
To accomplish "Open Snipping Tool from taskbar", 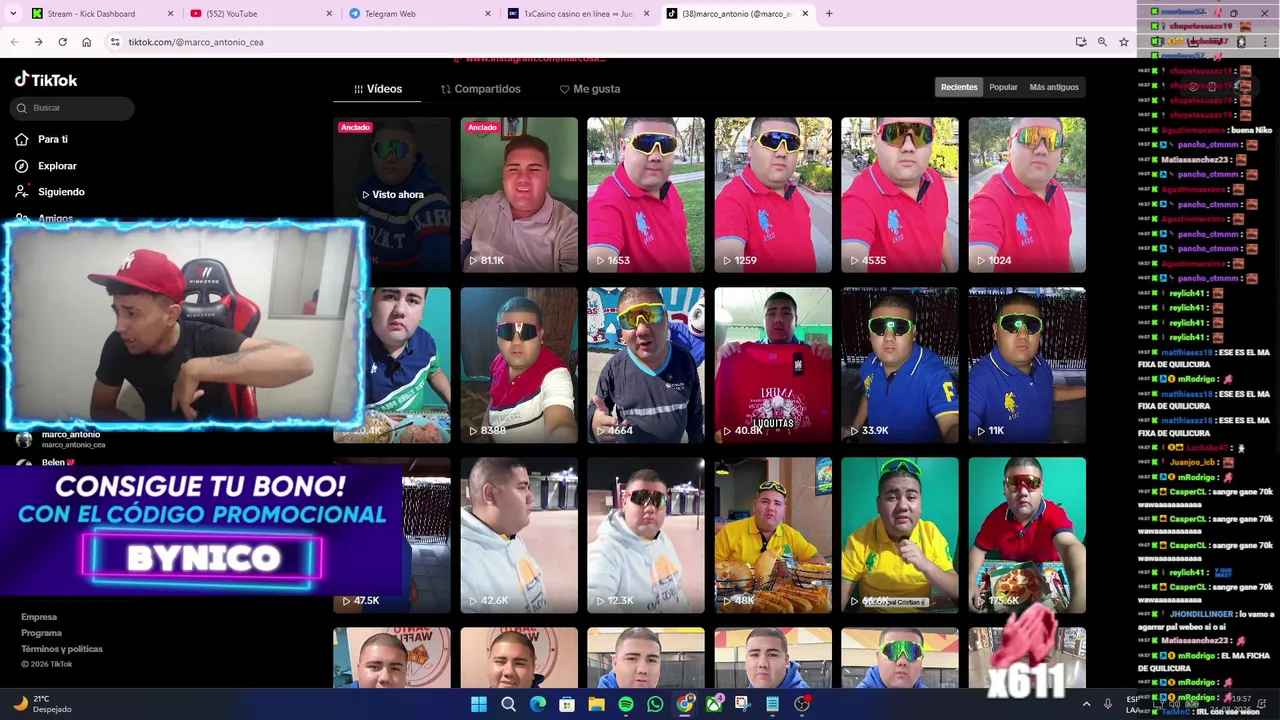I will point(743,704).
